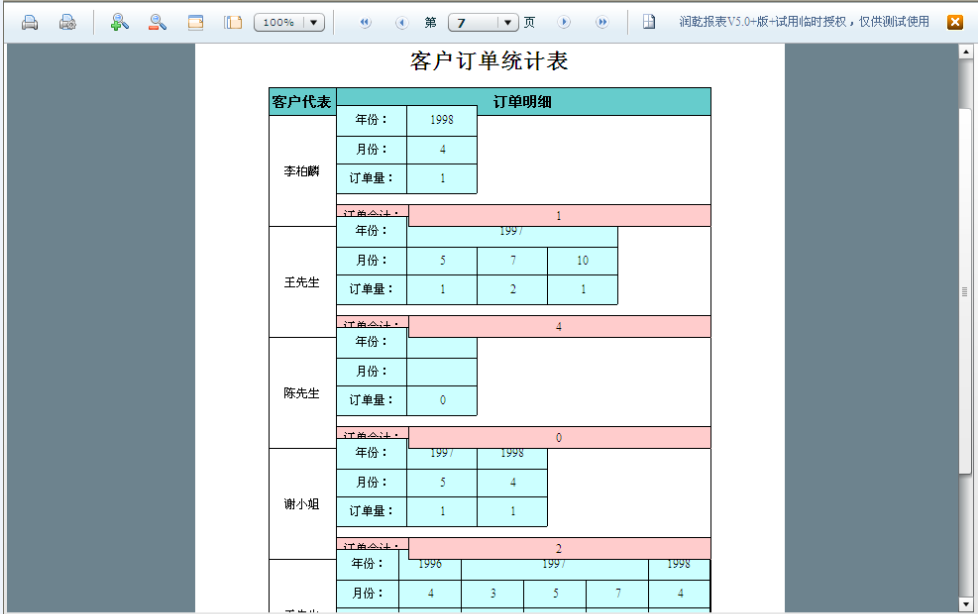The image size is (978, 614).
Task: Click the document icon after navigation arrows
Action: pyautogui.click(x=649, y=22)
